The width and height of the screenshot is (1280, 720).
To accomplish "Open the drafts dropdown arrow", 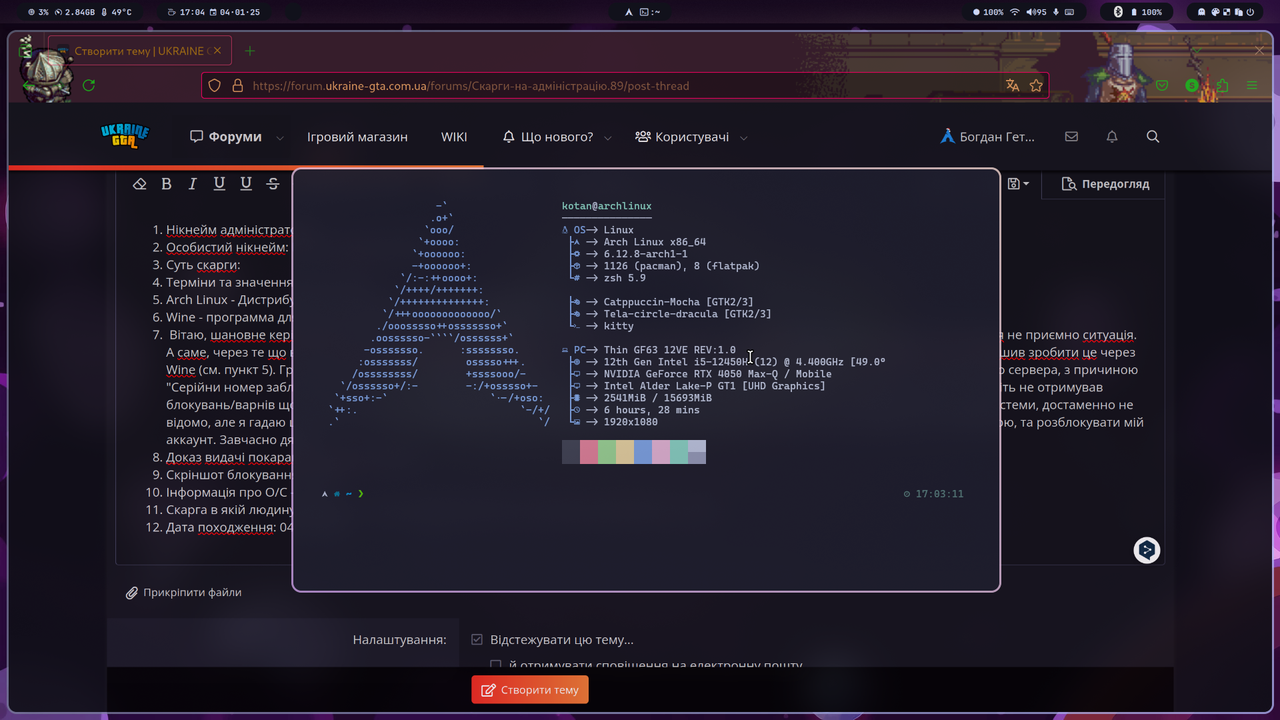I will 1026,184.
